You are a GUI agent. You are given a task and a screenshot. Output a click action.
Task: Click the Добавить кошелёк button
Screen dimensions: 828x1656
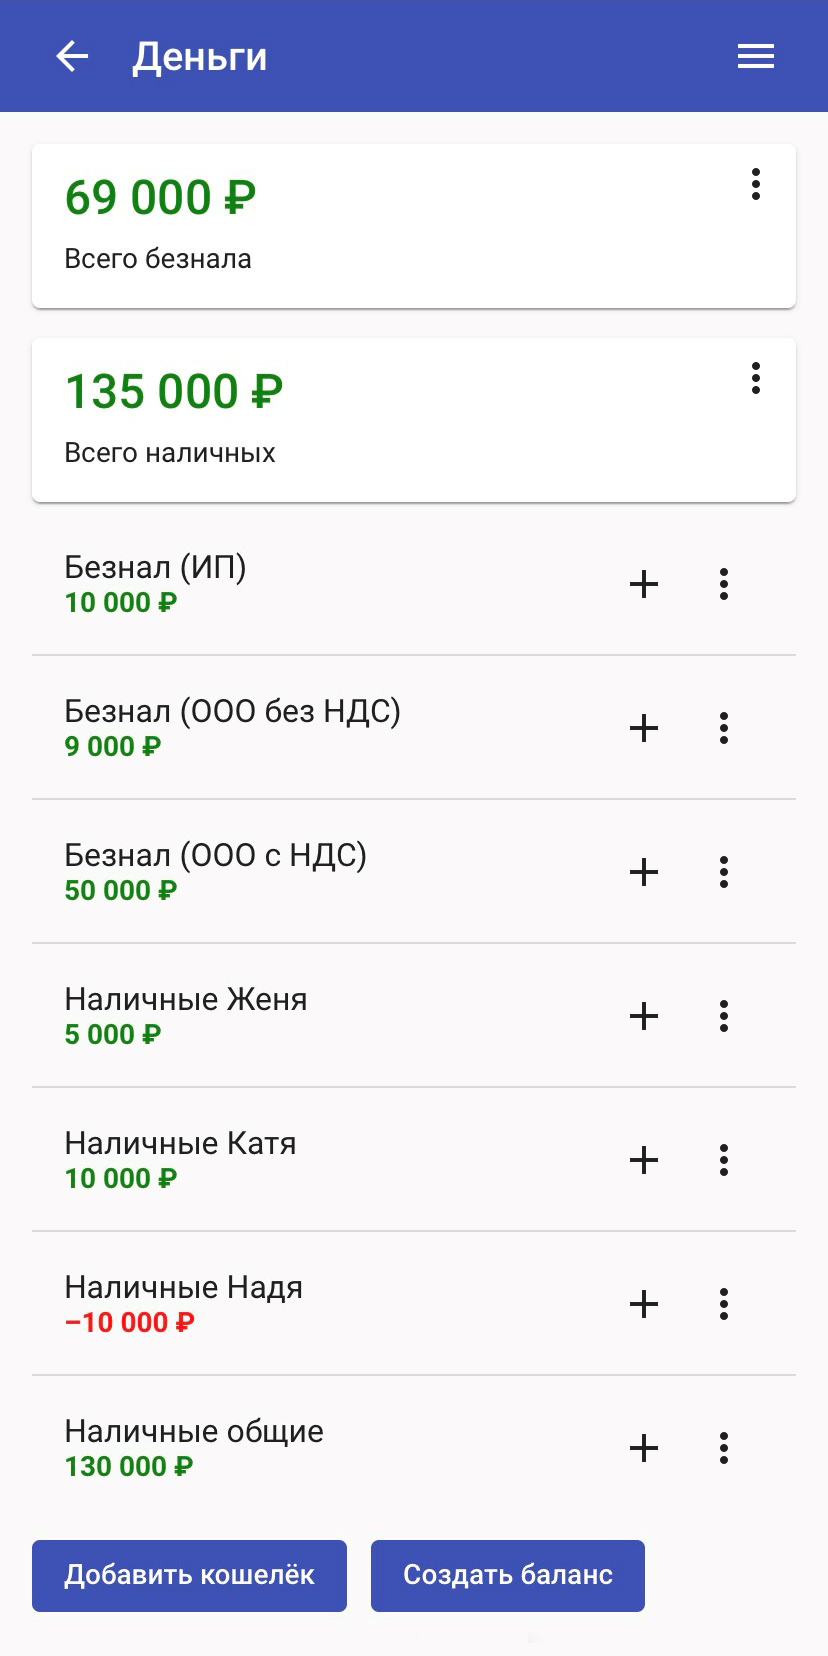(189, 1575)
